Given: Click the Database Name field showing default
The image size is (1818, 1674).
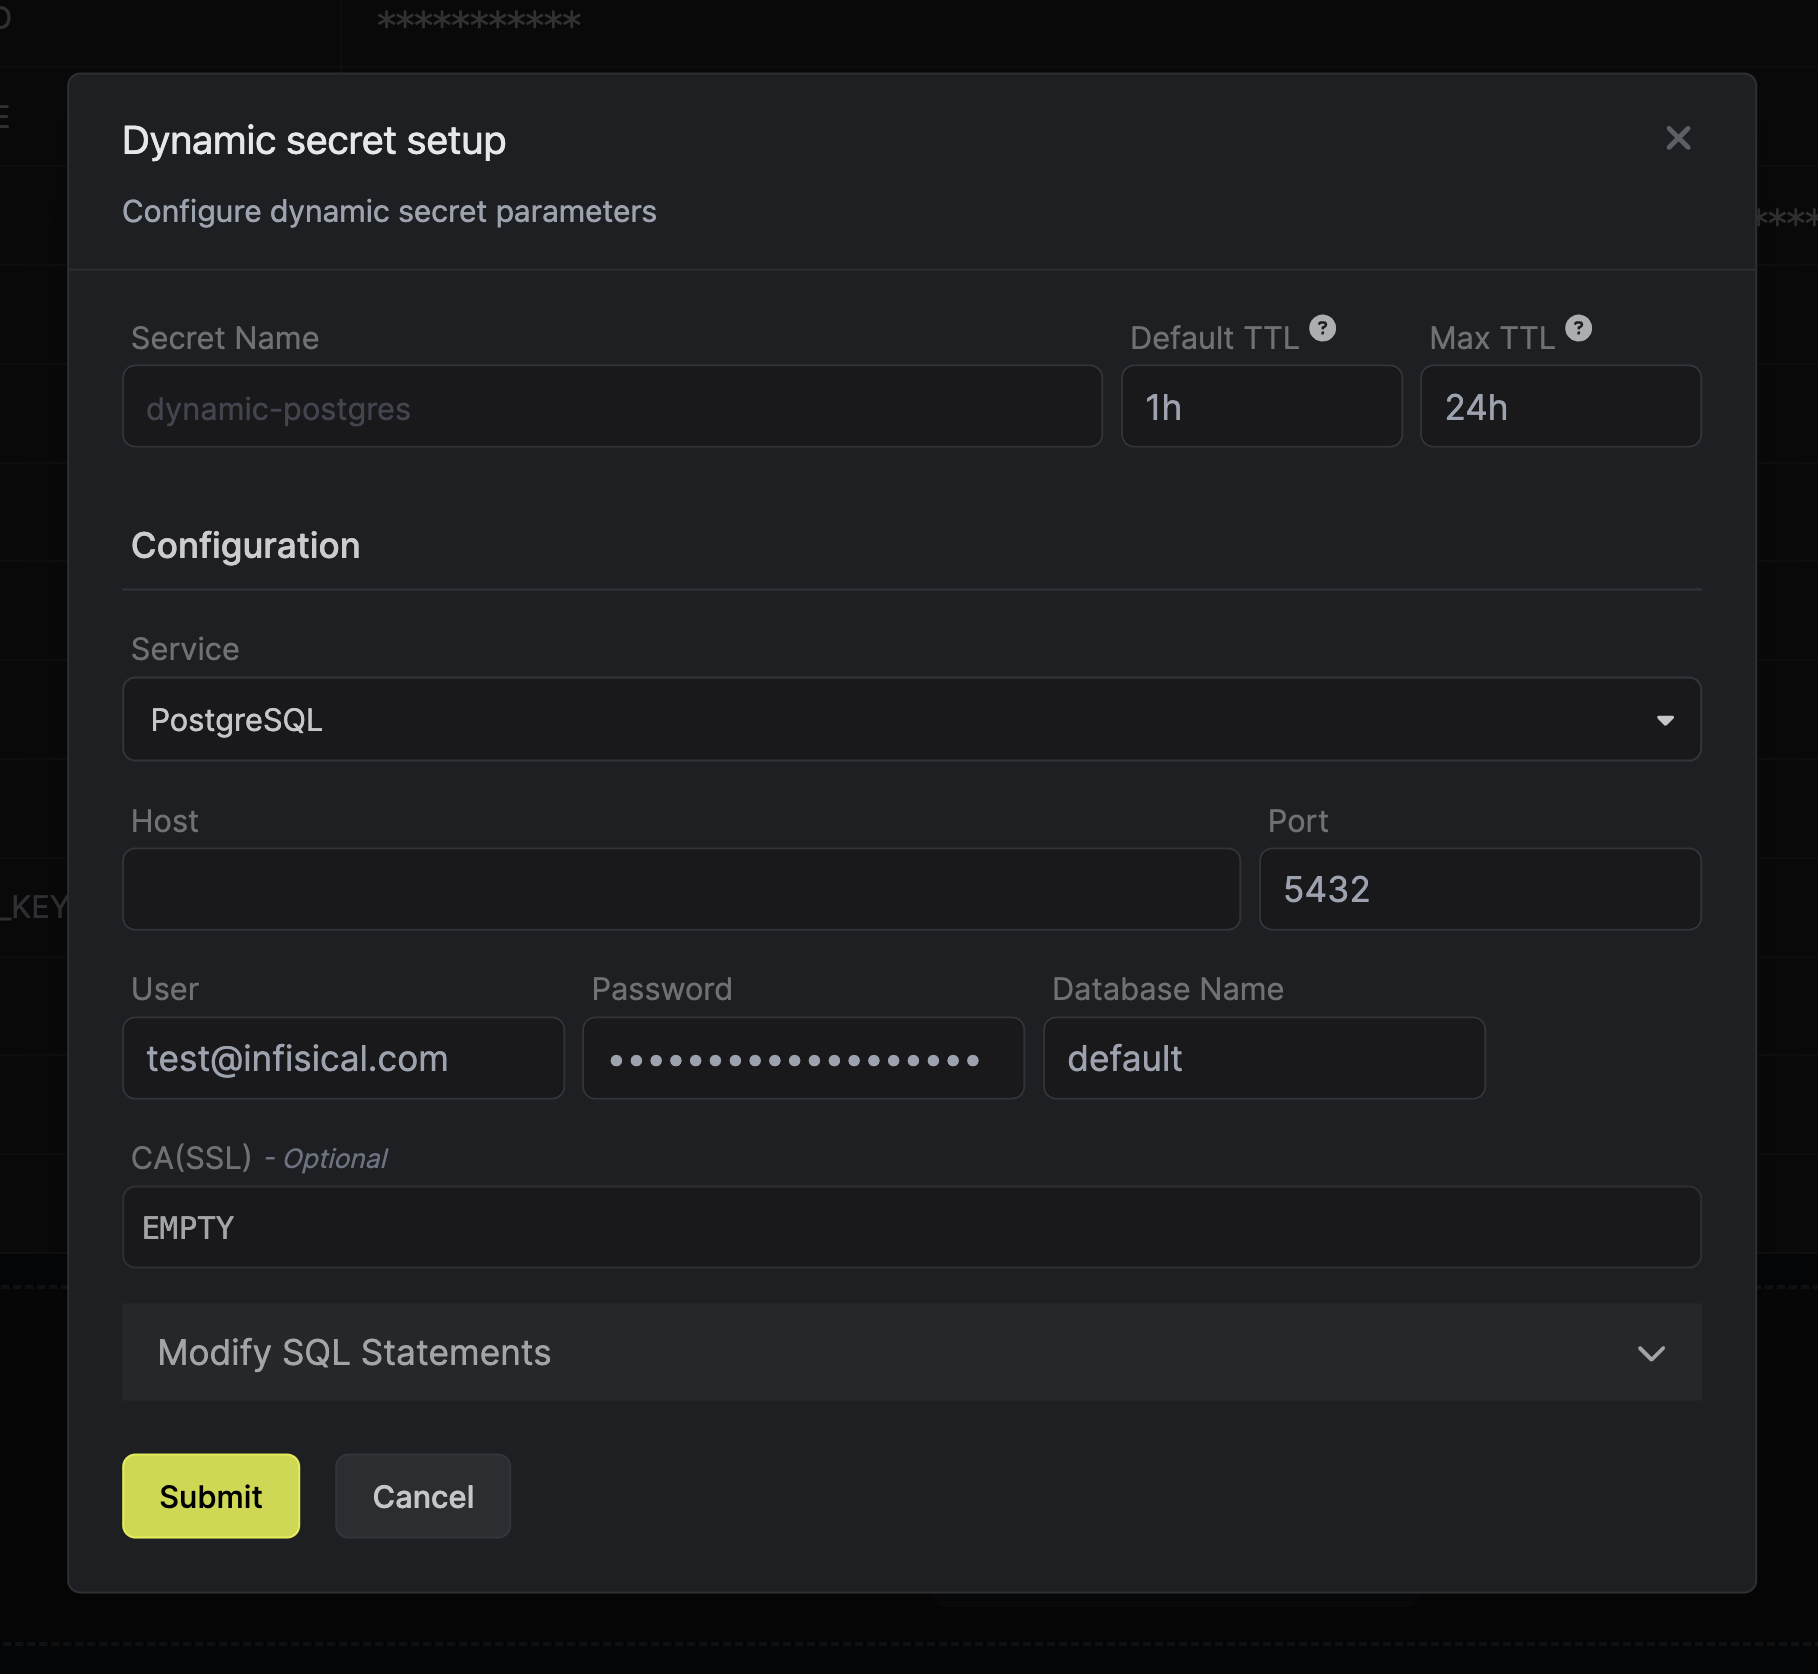Looking at the screenshot, I should pyautogui.click(x=1264, y=1058).
